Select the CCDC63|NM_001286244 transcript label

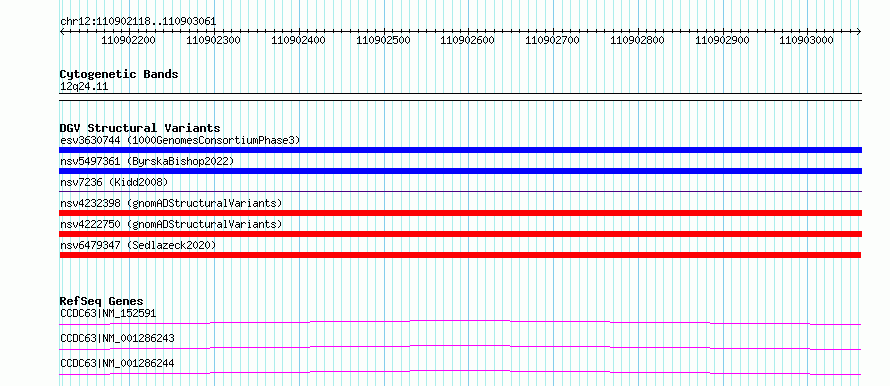pyautogui.click(x=117, y=363)
